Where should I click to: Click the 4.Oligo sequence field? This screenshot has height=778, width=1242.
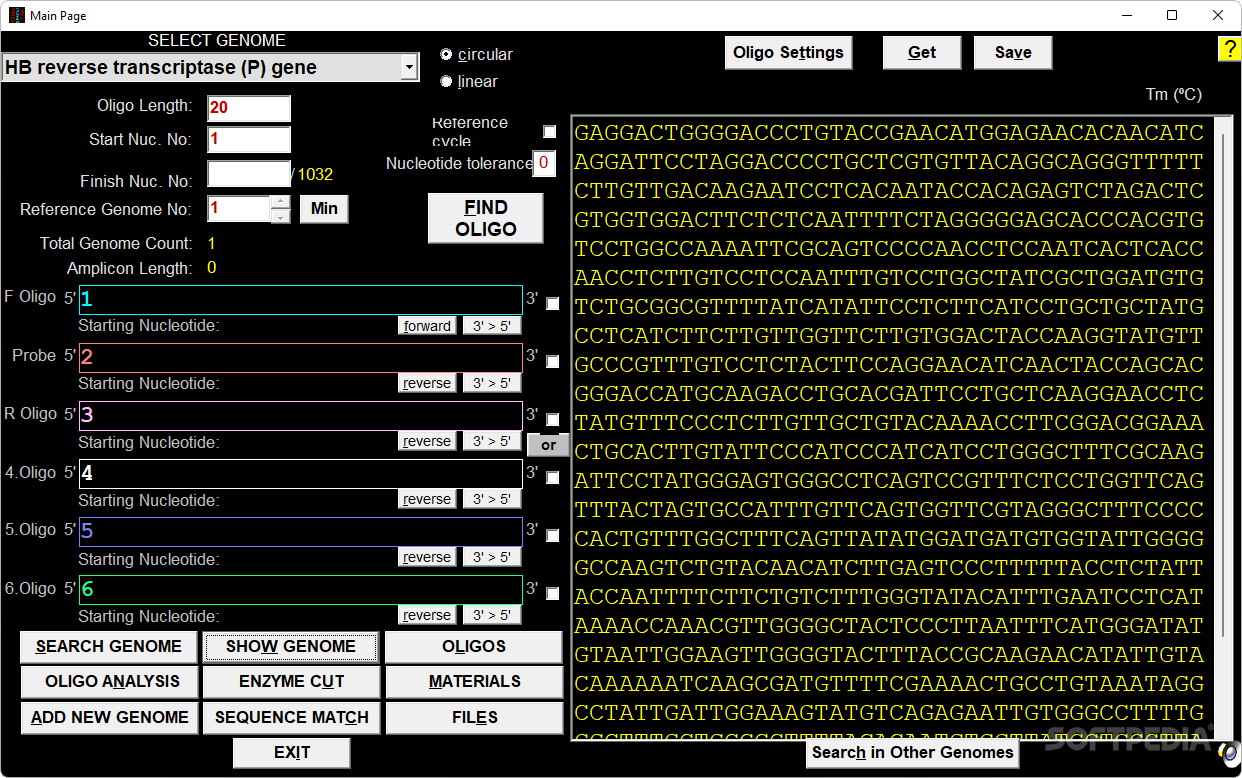[x=301, y=474]
